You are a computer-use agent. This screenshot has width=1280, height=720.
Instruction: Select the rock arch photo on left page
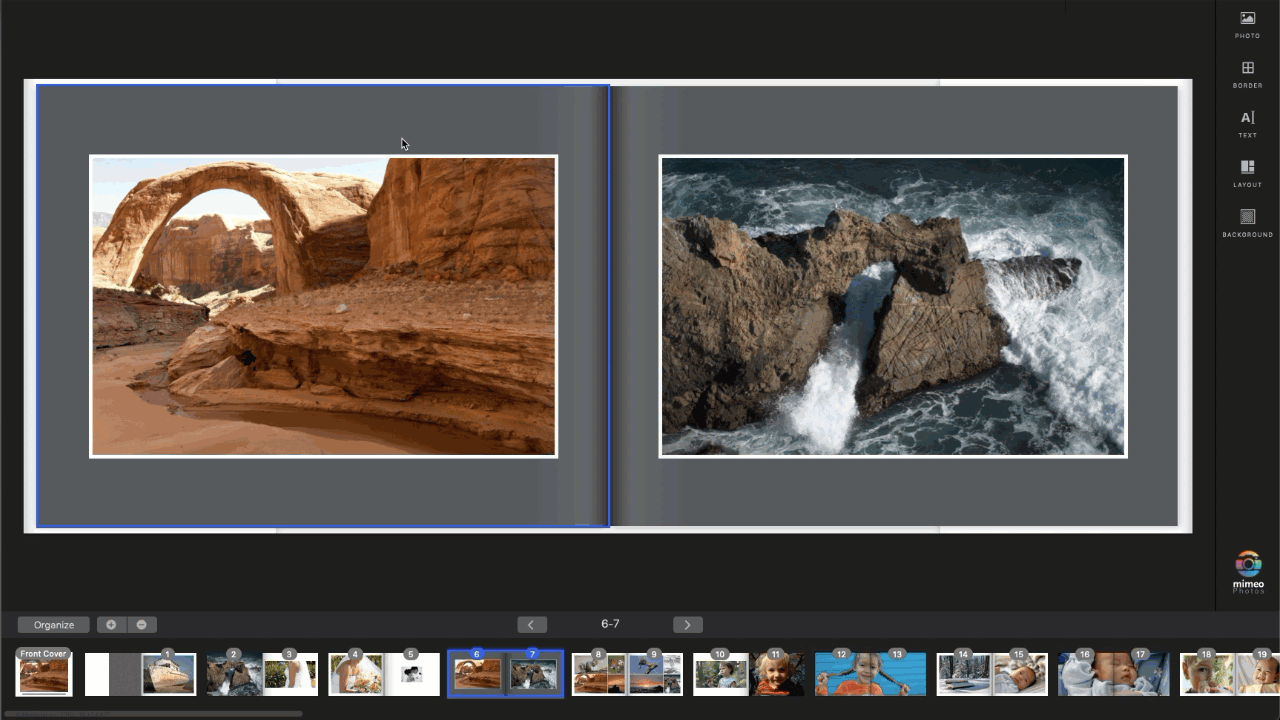coord(323,306)
